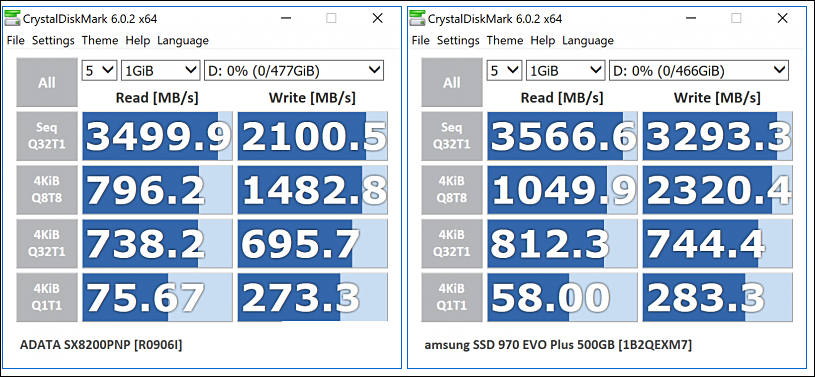The width and height of the screenshot is (815, 377).
Task: Click the 283.3 write result
Action: (x=718, y=297)
